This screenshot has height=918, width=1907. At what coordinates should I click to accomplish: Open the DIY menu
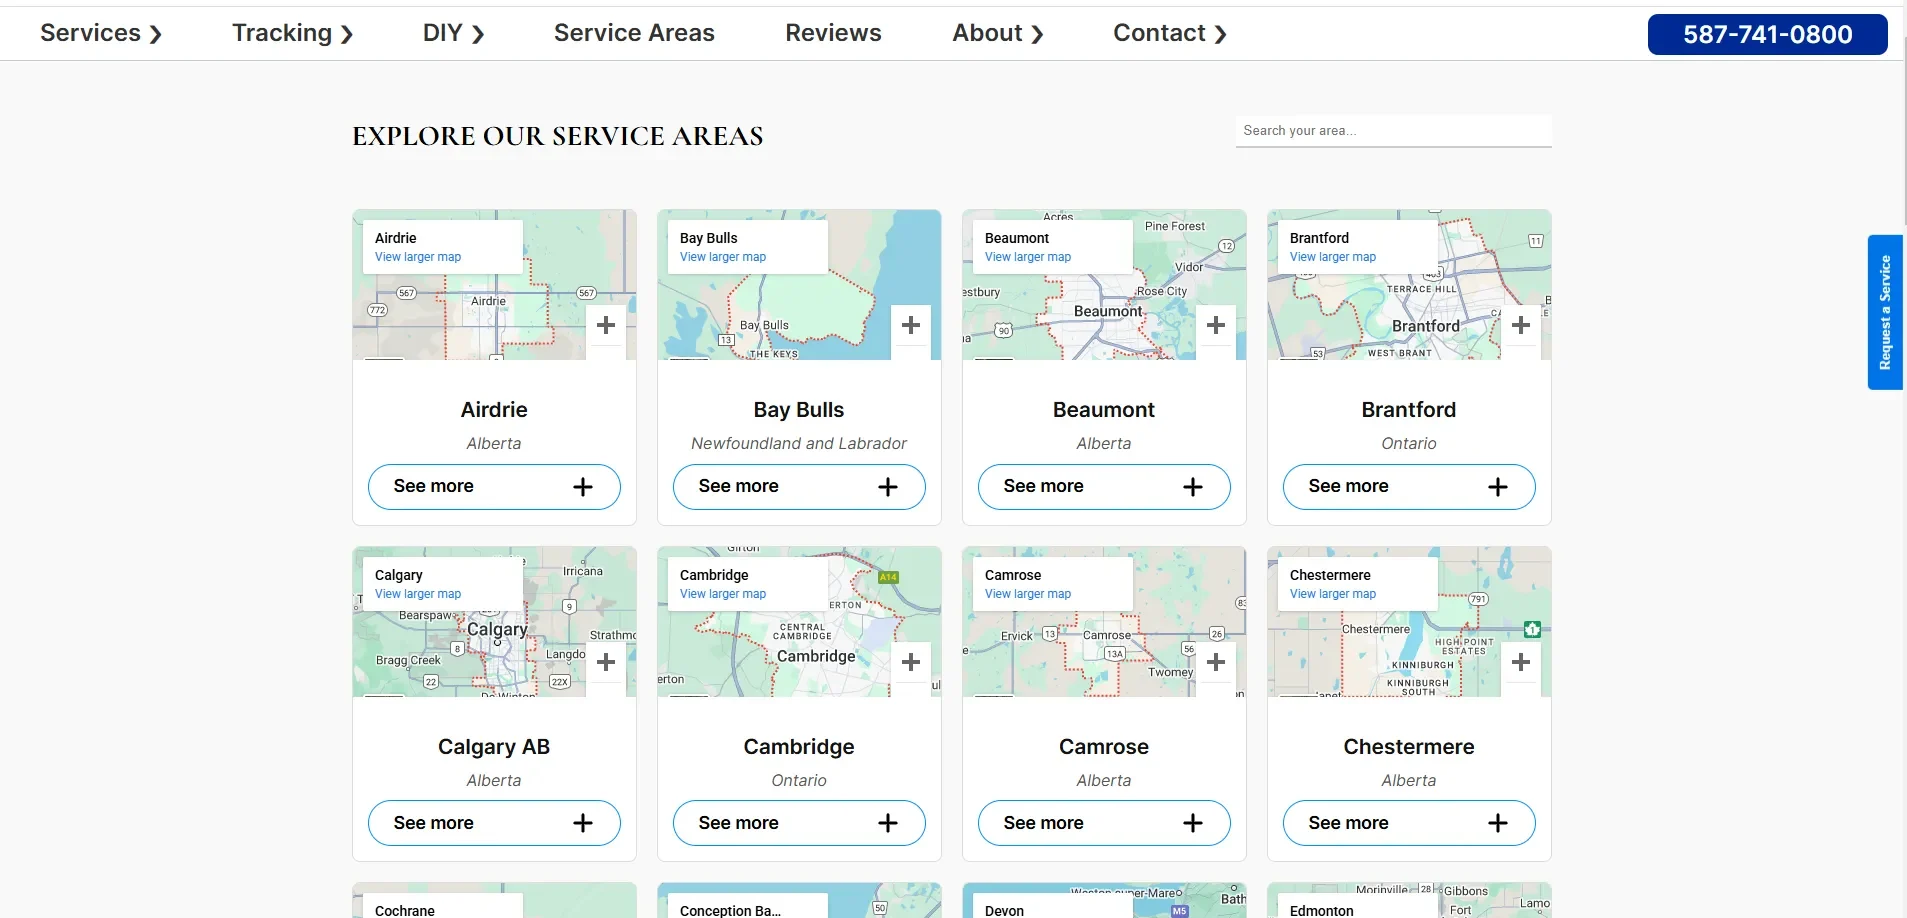pyautogui.click(x=454, y=33)
